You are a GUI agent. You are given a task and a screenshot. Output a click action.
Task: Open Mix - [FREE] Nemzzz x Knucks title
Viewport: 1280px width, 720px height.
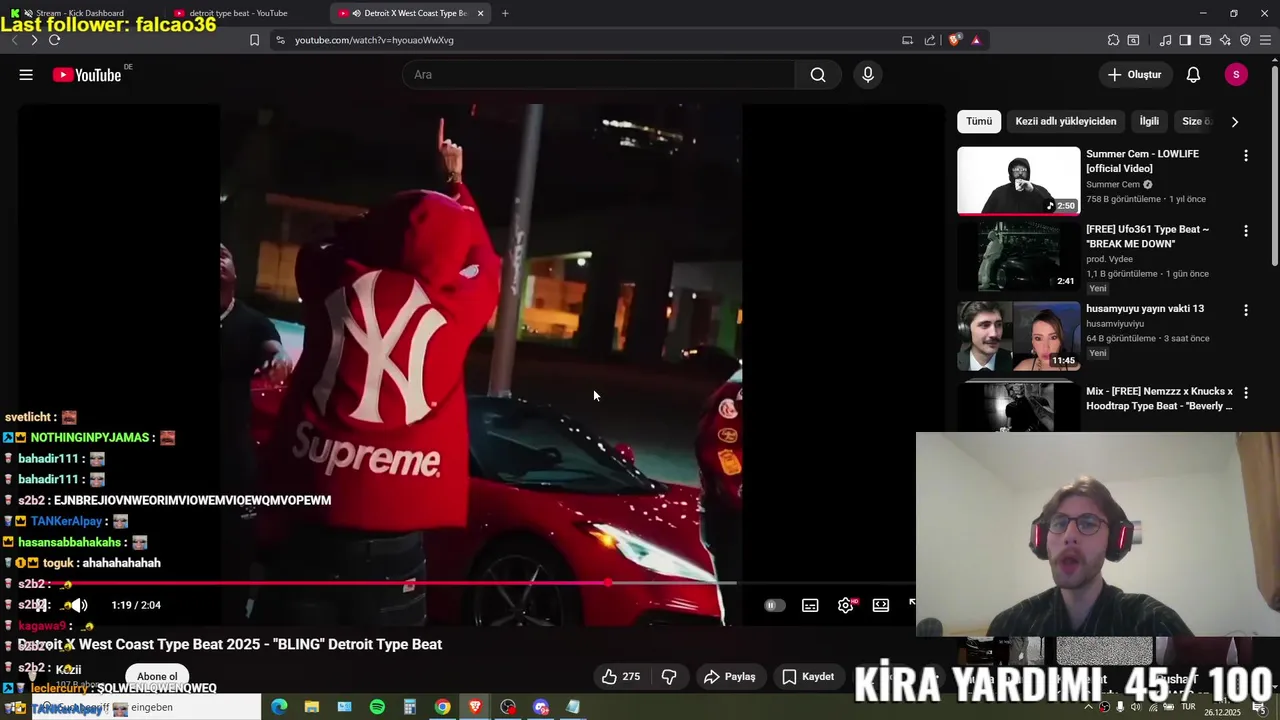click(x=1160, y=399)
